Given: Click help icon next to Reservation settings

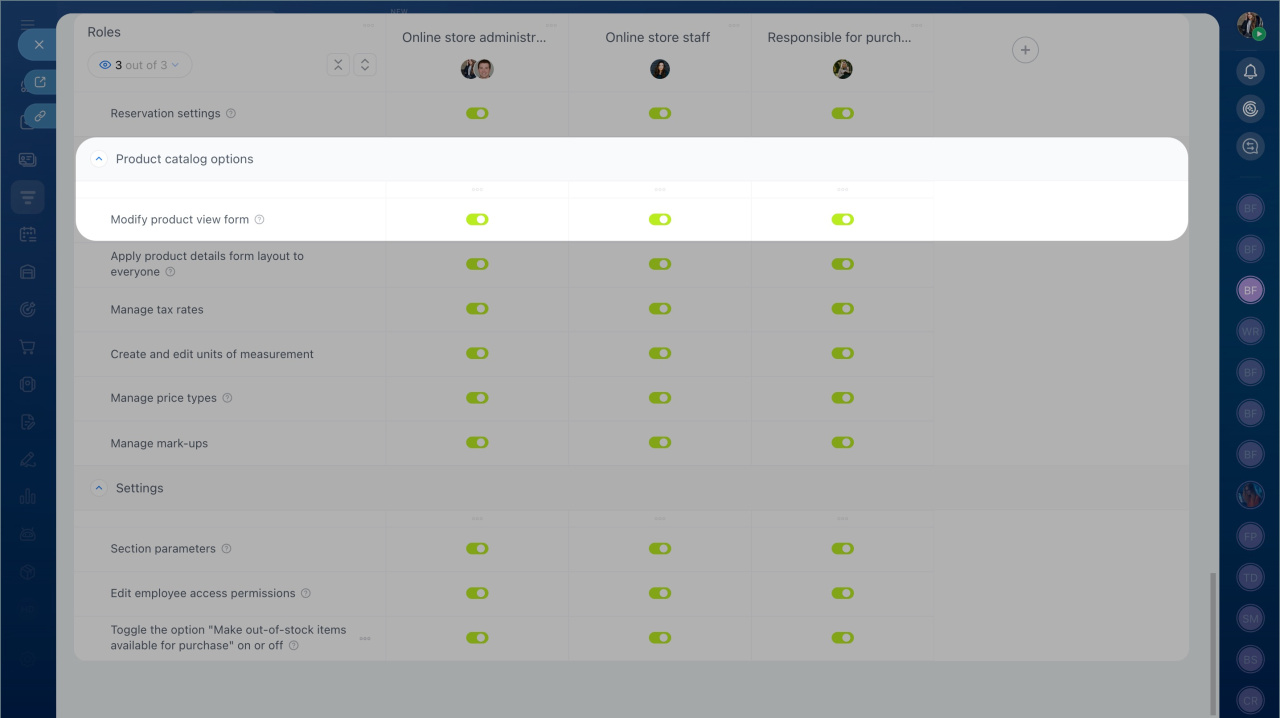Looking at the screenshot, I should point(231,114).
